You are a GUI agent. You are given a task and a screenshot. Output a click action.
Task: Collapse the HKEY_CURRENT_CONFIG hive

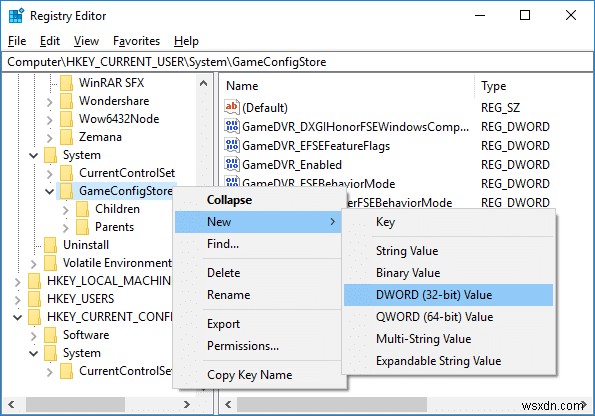17,317
